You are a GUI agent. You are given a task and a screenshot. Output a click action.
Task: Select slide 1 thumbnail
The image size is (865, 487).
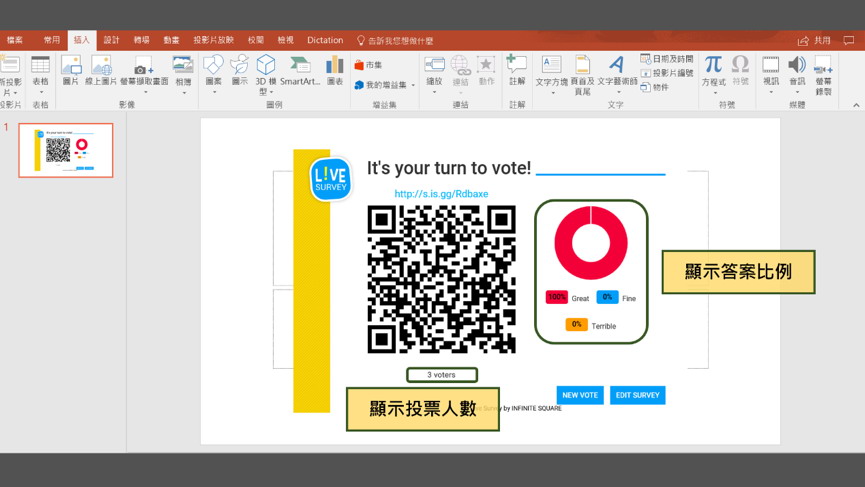pyautogui.click(x=66, y=150)
